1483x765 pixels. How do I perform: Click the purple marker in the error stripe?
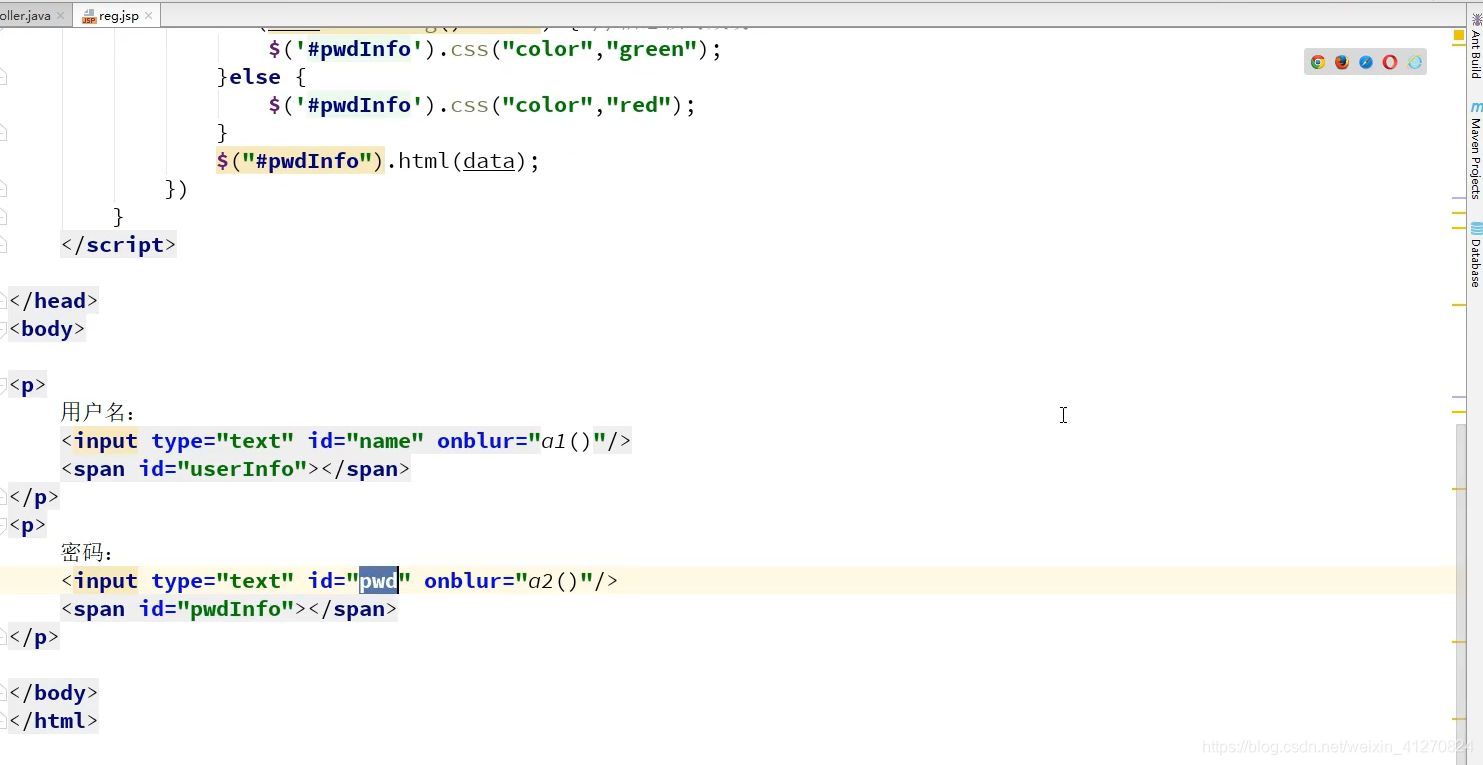(1459, 199)
